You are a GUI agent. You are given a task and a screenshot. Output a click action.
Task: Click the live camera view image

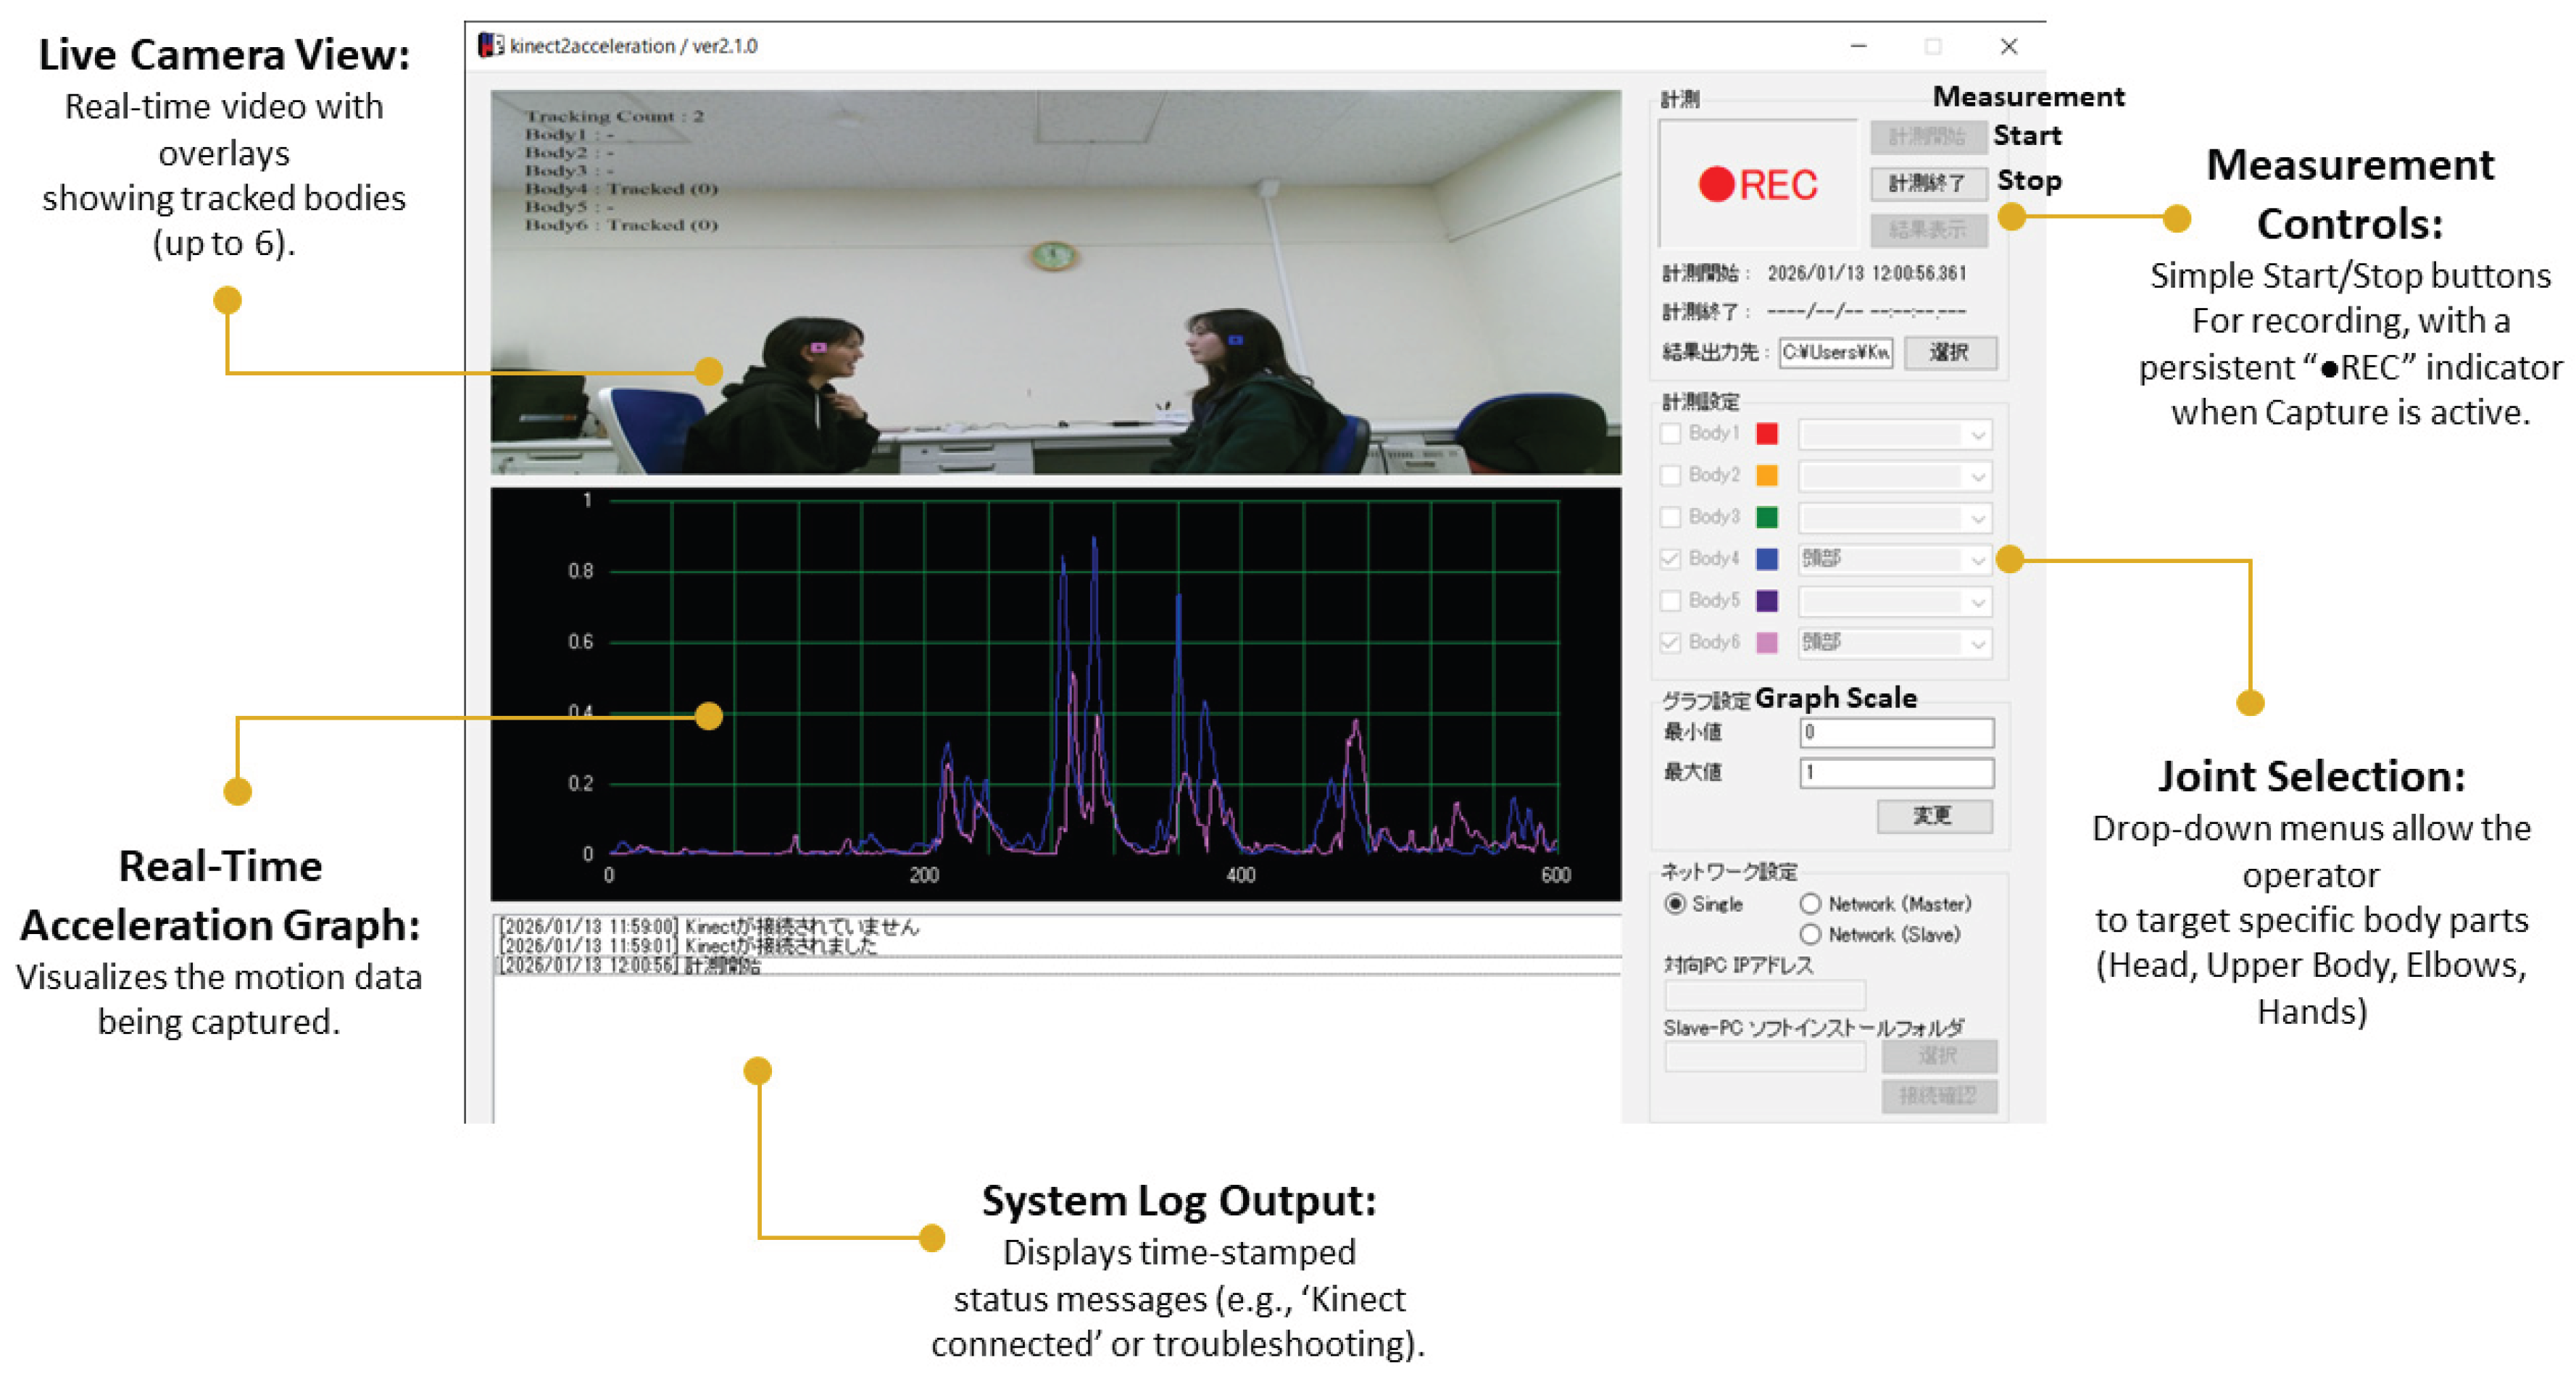coord(1055,282)
